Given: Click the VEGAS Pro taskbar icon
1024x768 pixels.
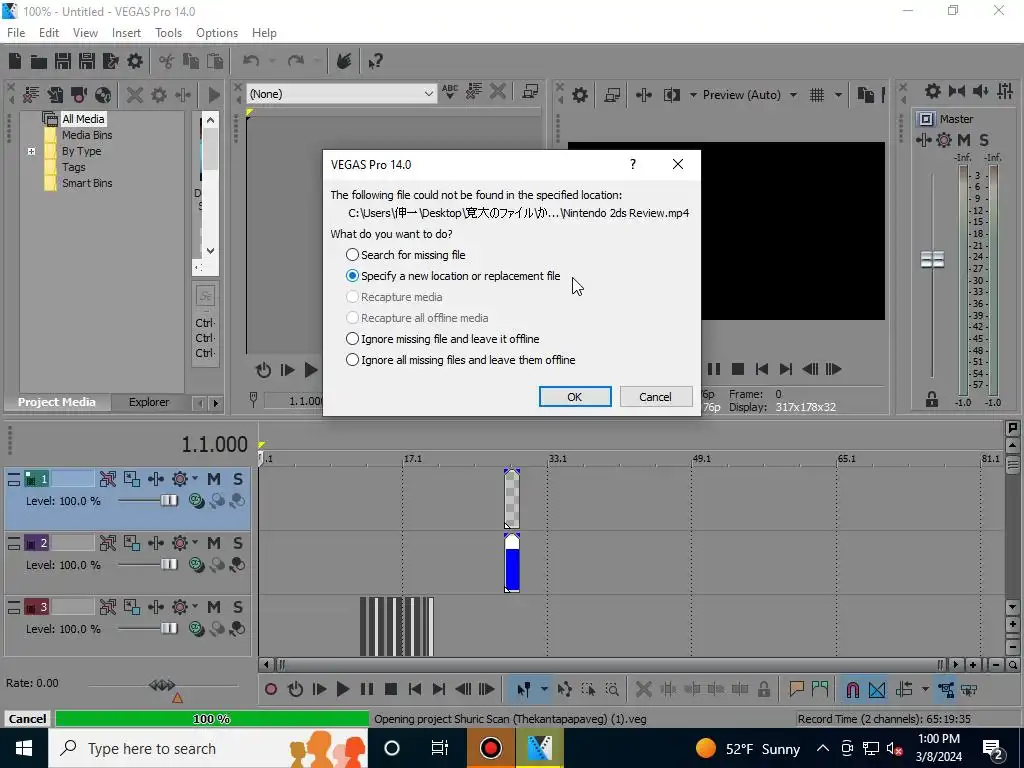Looking at the screenshot, I should [539, 748].
